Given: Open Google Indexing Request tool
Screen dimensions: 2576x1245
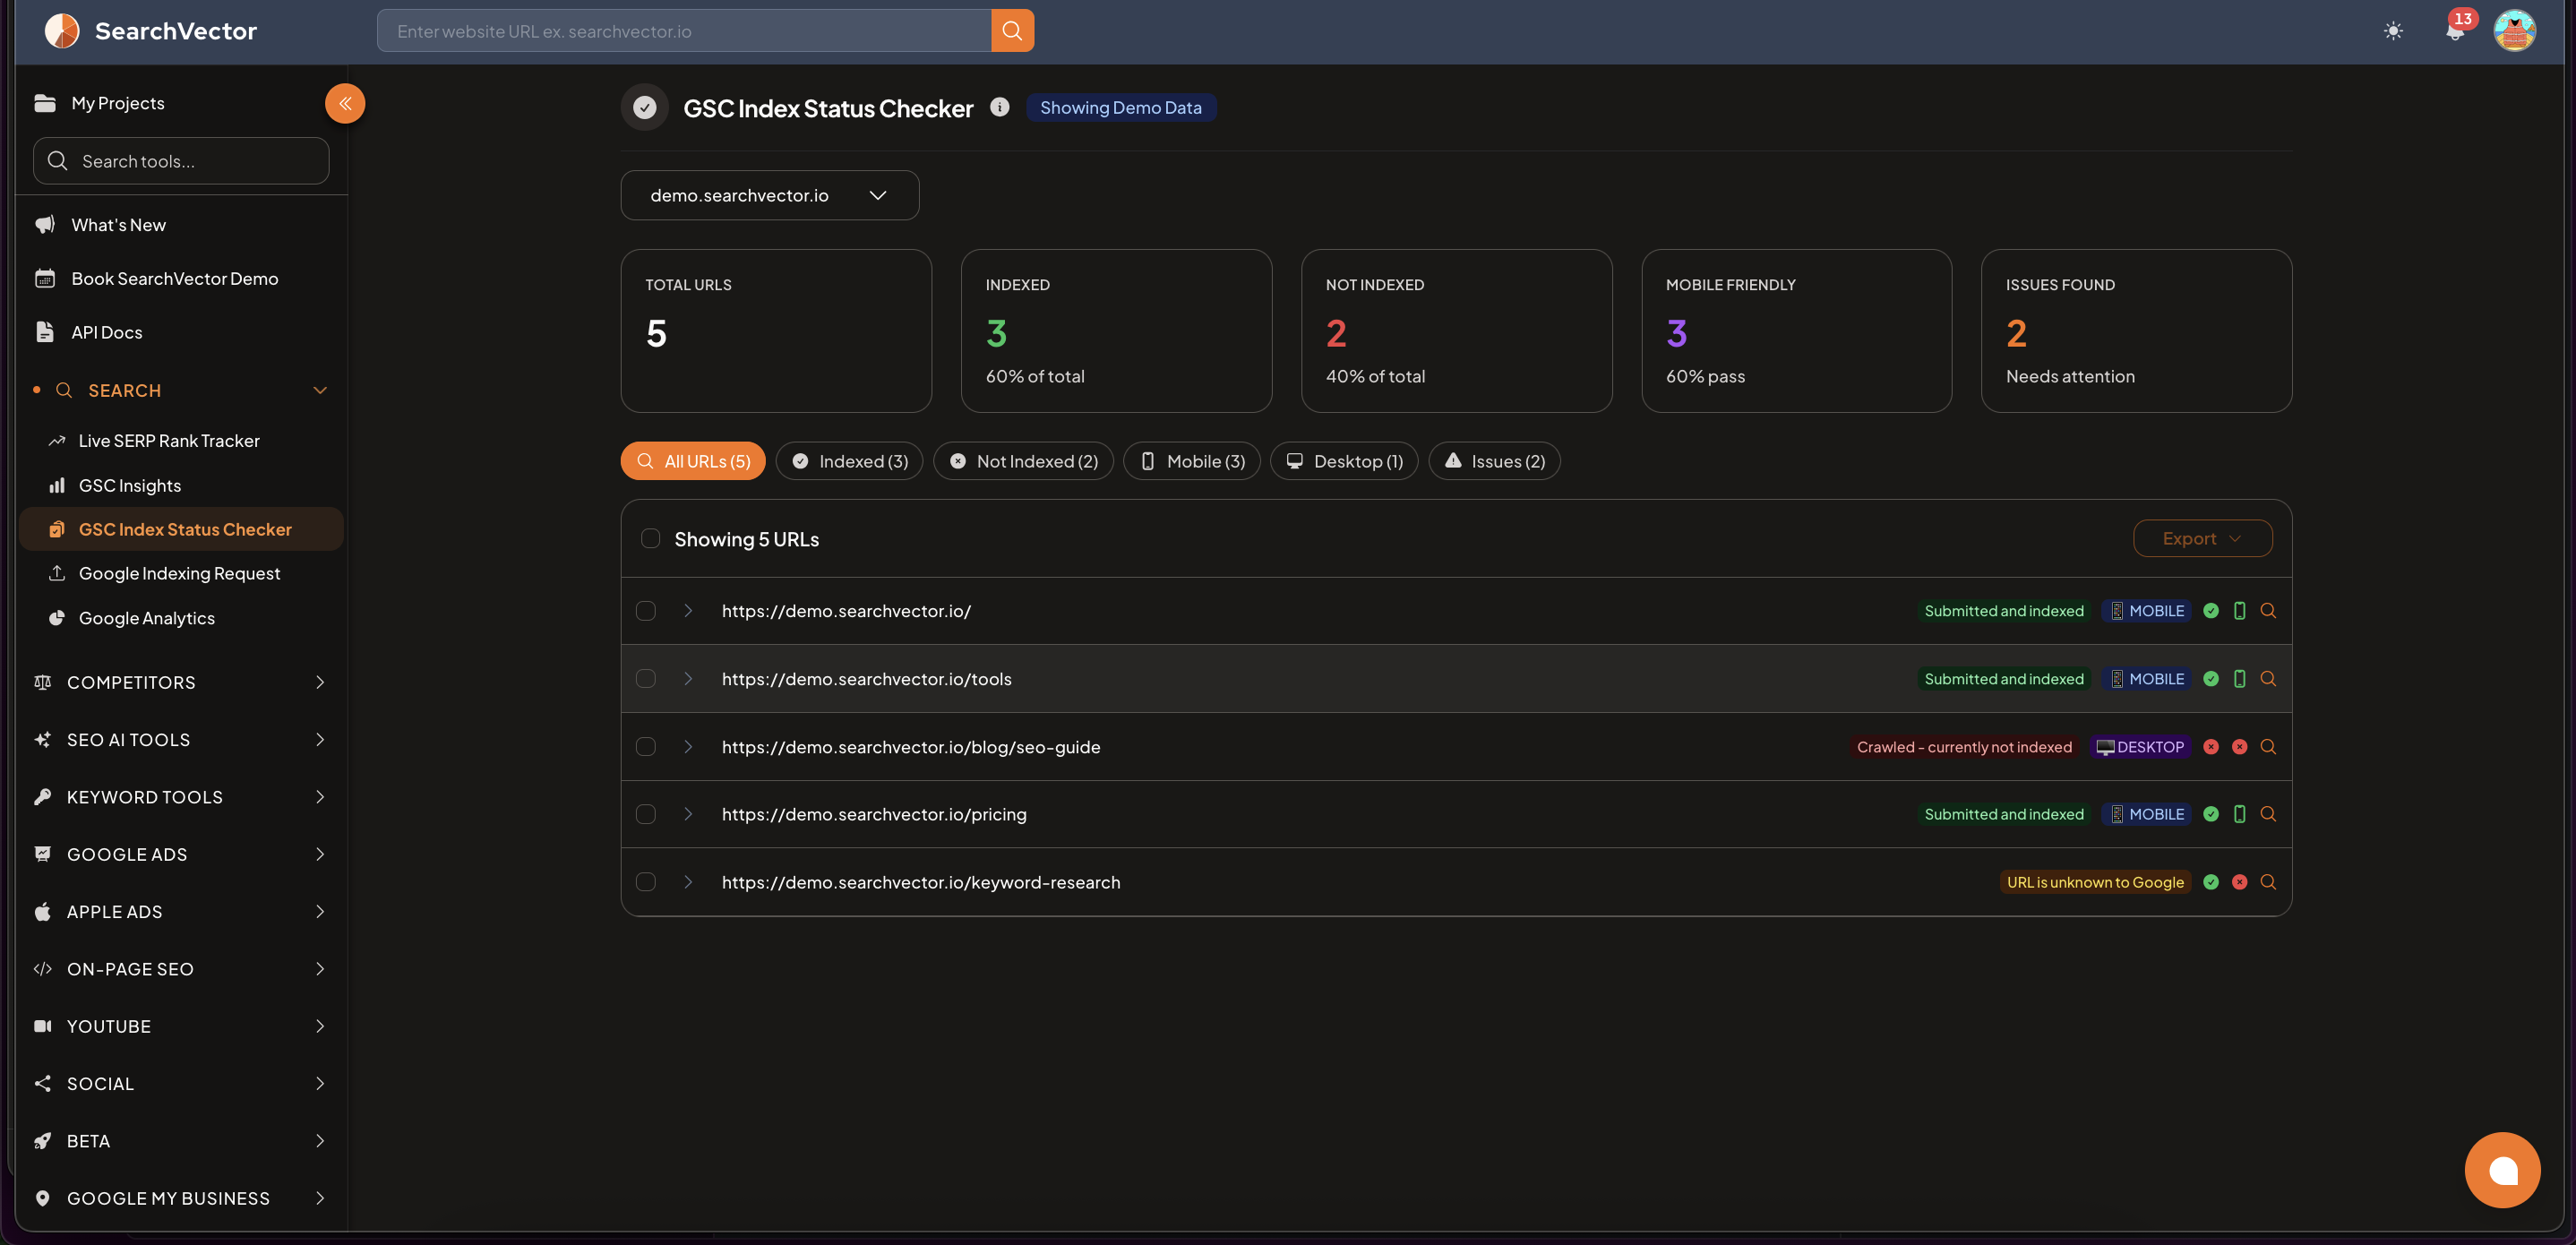Looking at the screenshot, I should point(182,574).
